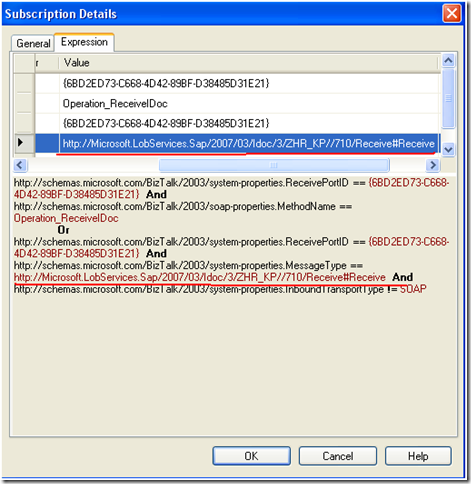This screenshot has height=484, width=471.
Task: Click the horizontal scroll left arrow
Action: [x=20, y=165]
